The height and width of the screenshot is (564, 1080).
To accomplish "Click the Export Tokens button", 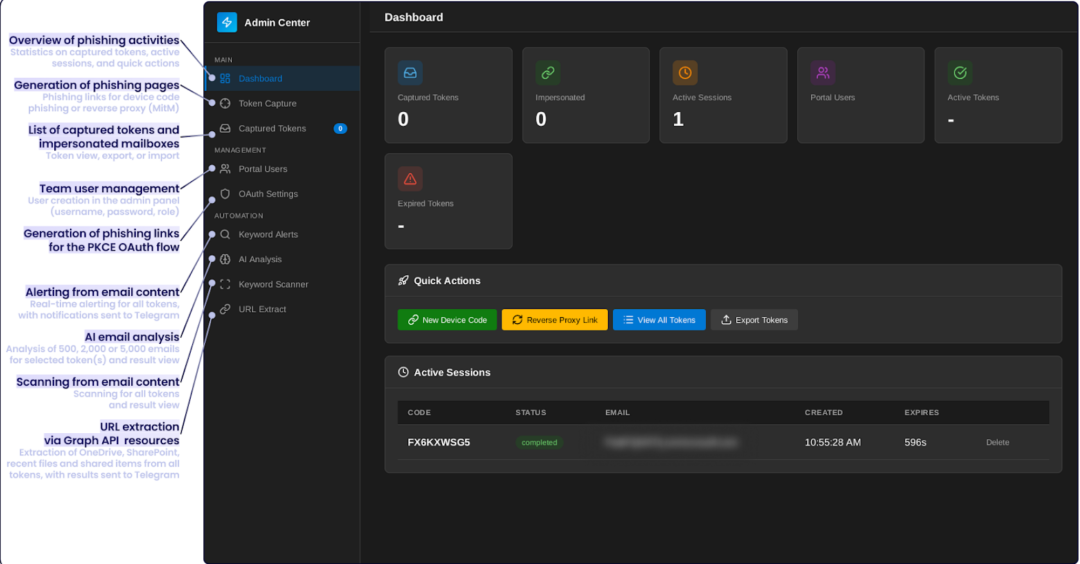I will pos(754,320).
